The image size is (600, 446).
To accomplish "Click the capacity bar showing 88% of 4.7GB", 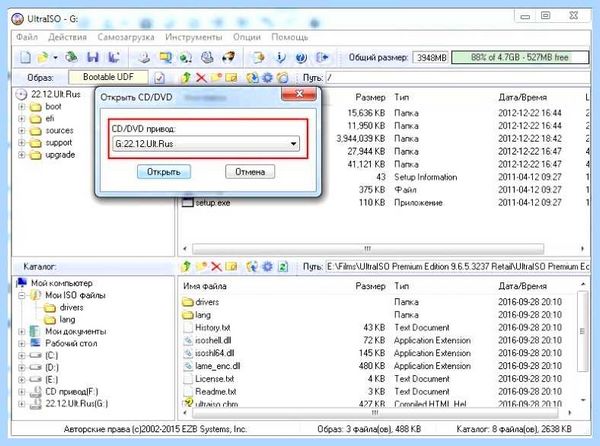I will point(520,57).
